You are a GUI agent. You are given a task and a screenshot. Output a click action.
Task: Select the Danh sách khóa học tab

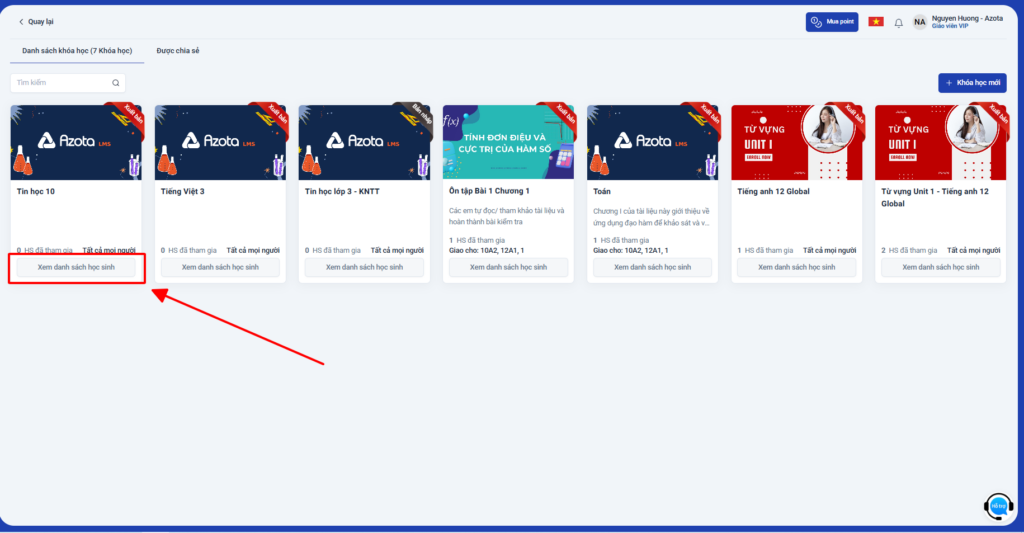(71, 50)
